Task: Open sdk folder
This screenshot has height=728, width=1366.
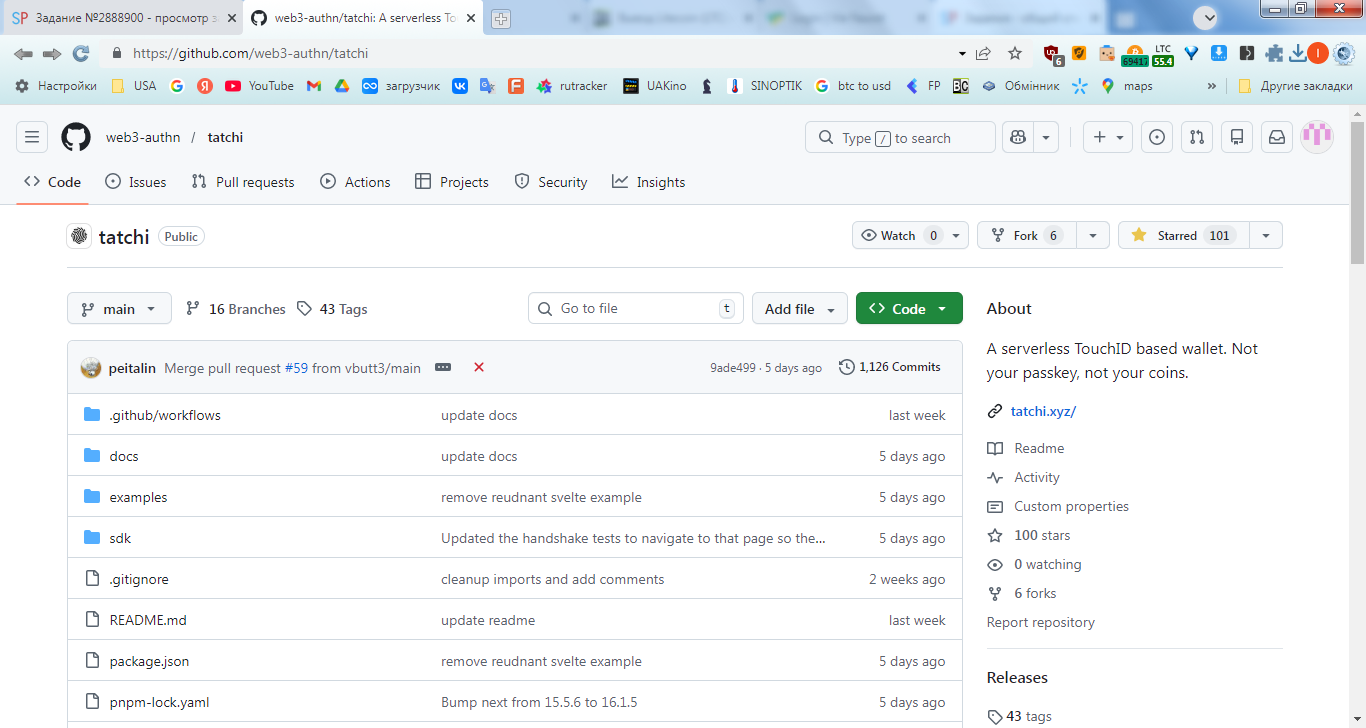Action: 121,538
